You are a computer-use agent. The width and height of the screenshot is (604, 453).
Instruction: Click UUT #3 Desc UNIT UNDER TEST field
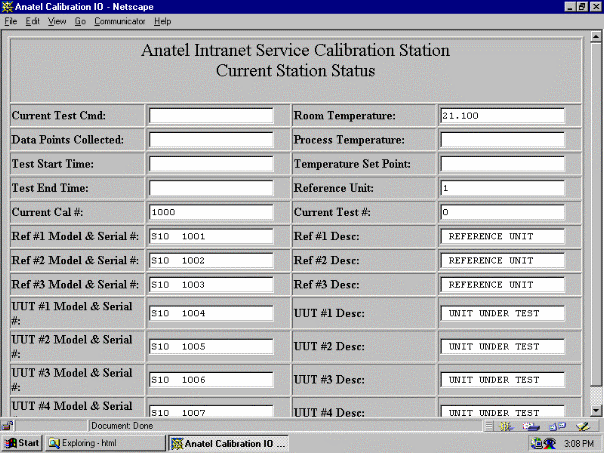502,380
